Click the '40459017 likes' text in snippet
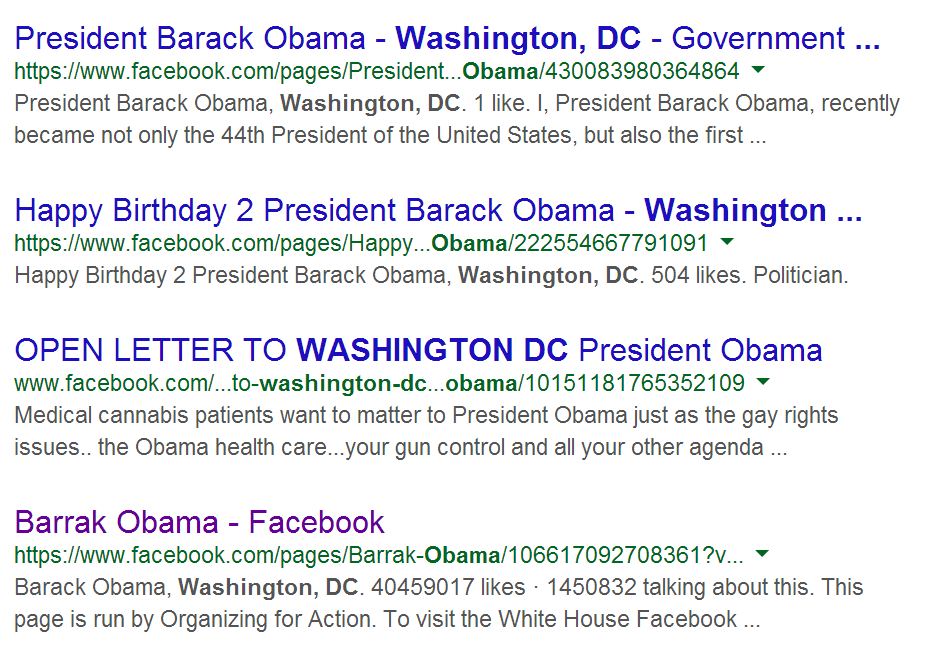 click(459, 587)
